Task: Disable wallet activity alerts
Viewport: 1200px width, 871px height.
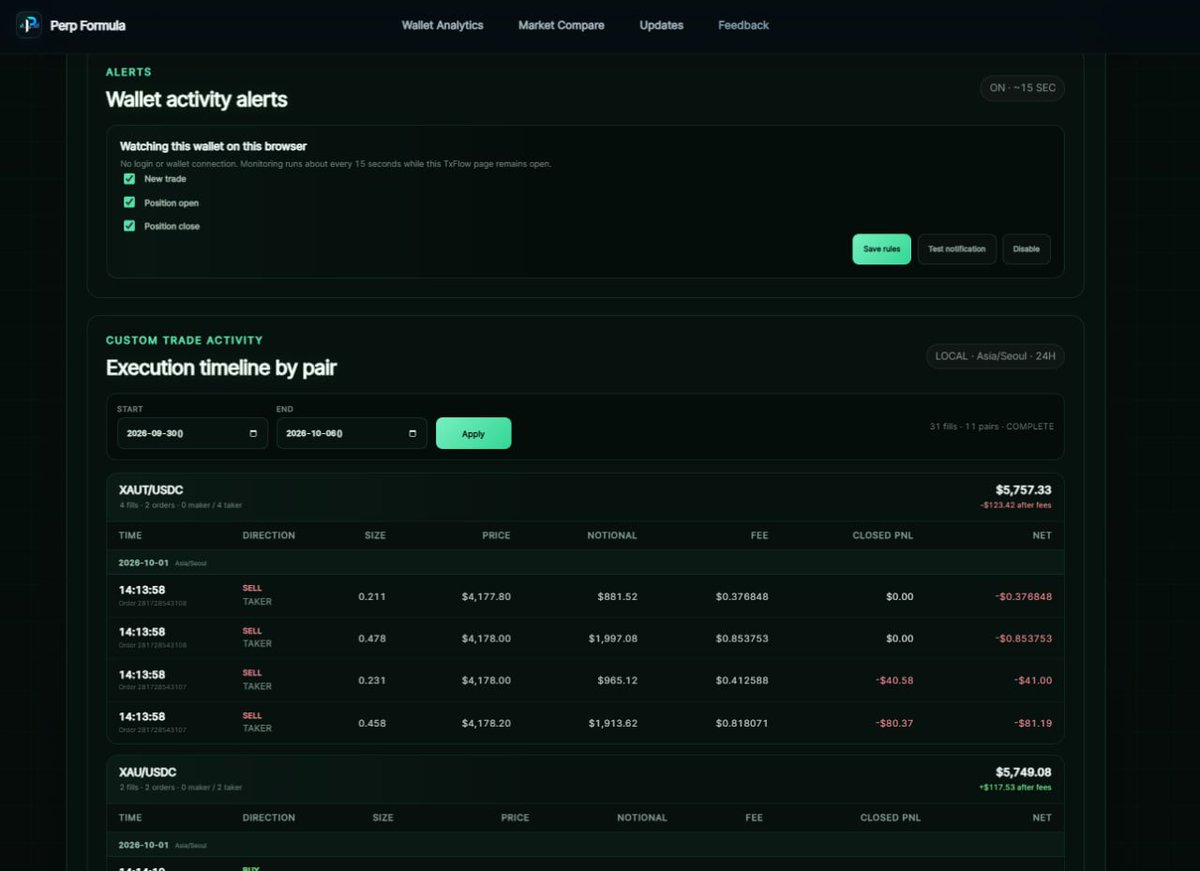Action: 1026,249
